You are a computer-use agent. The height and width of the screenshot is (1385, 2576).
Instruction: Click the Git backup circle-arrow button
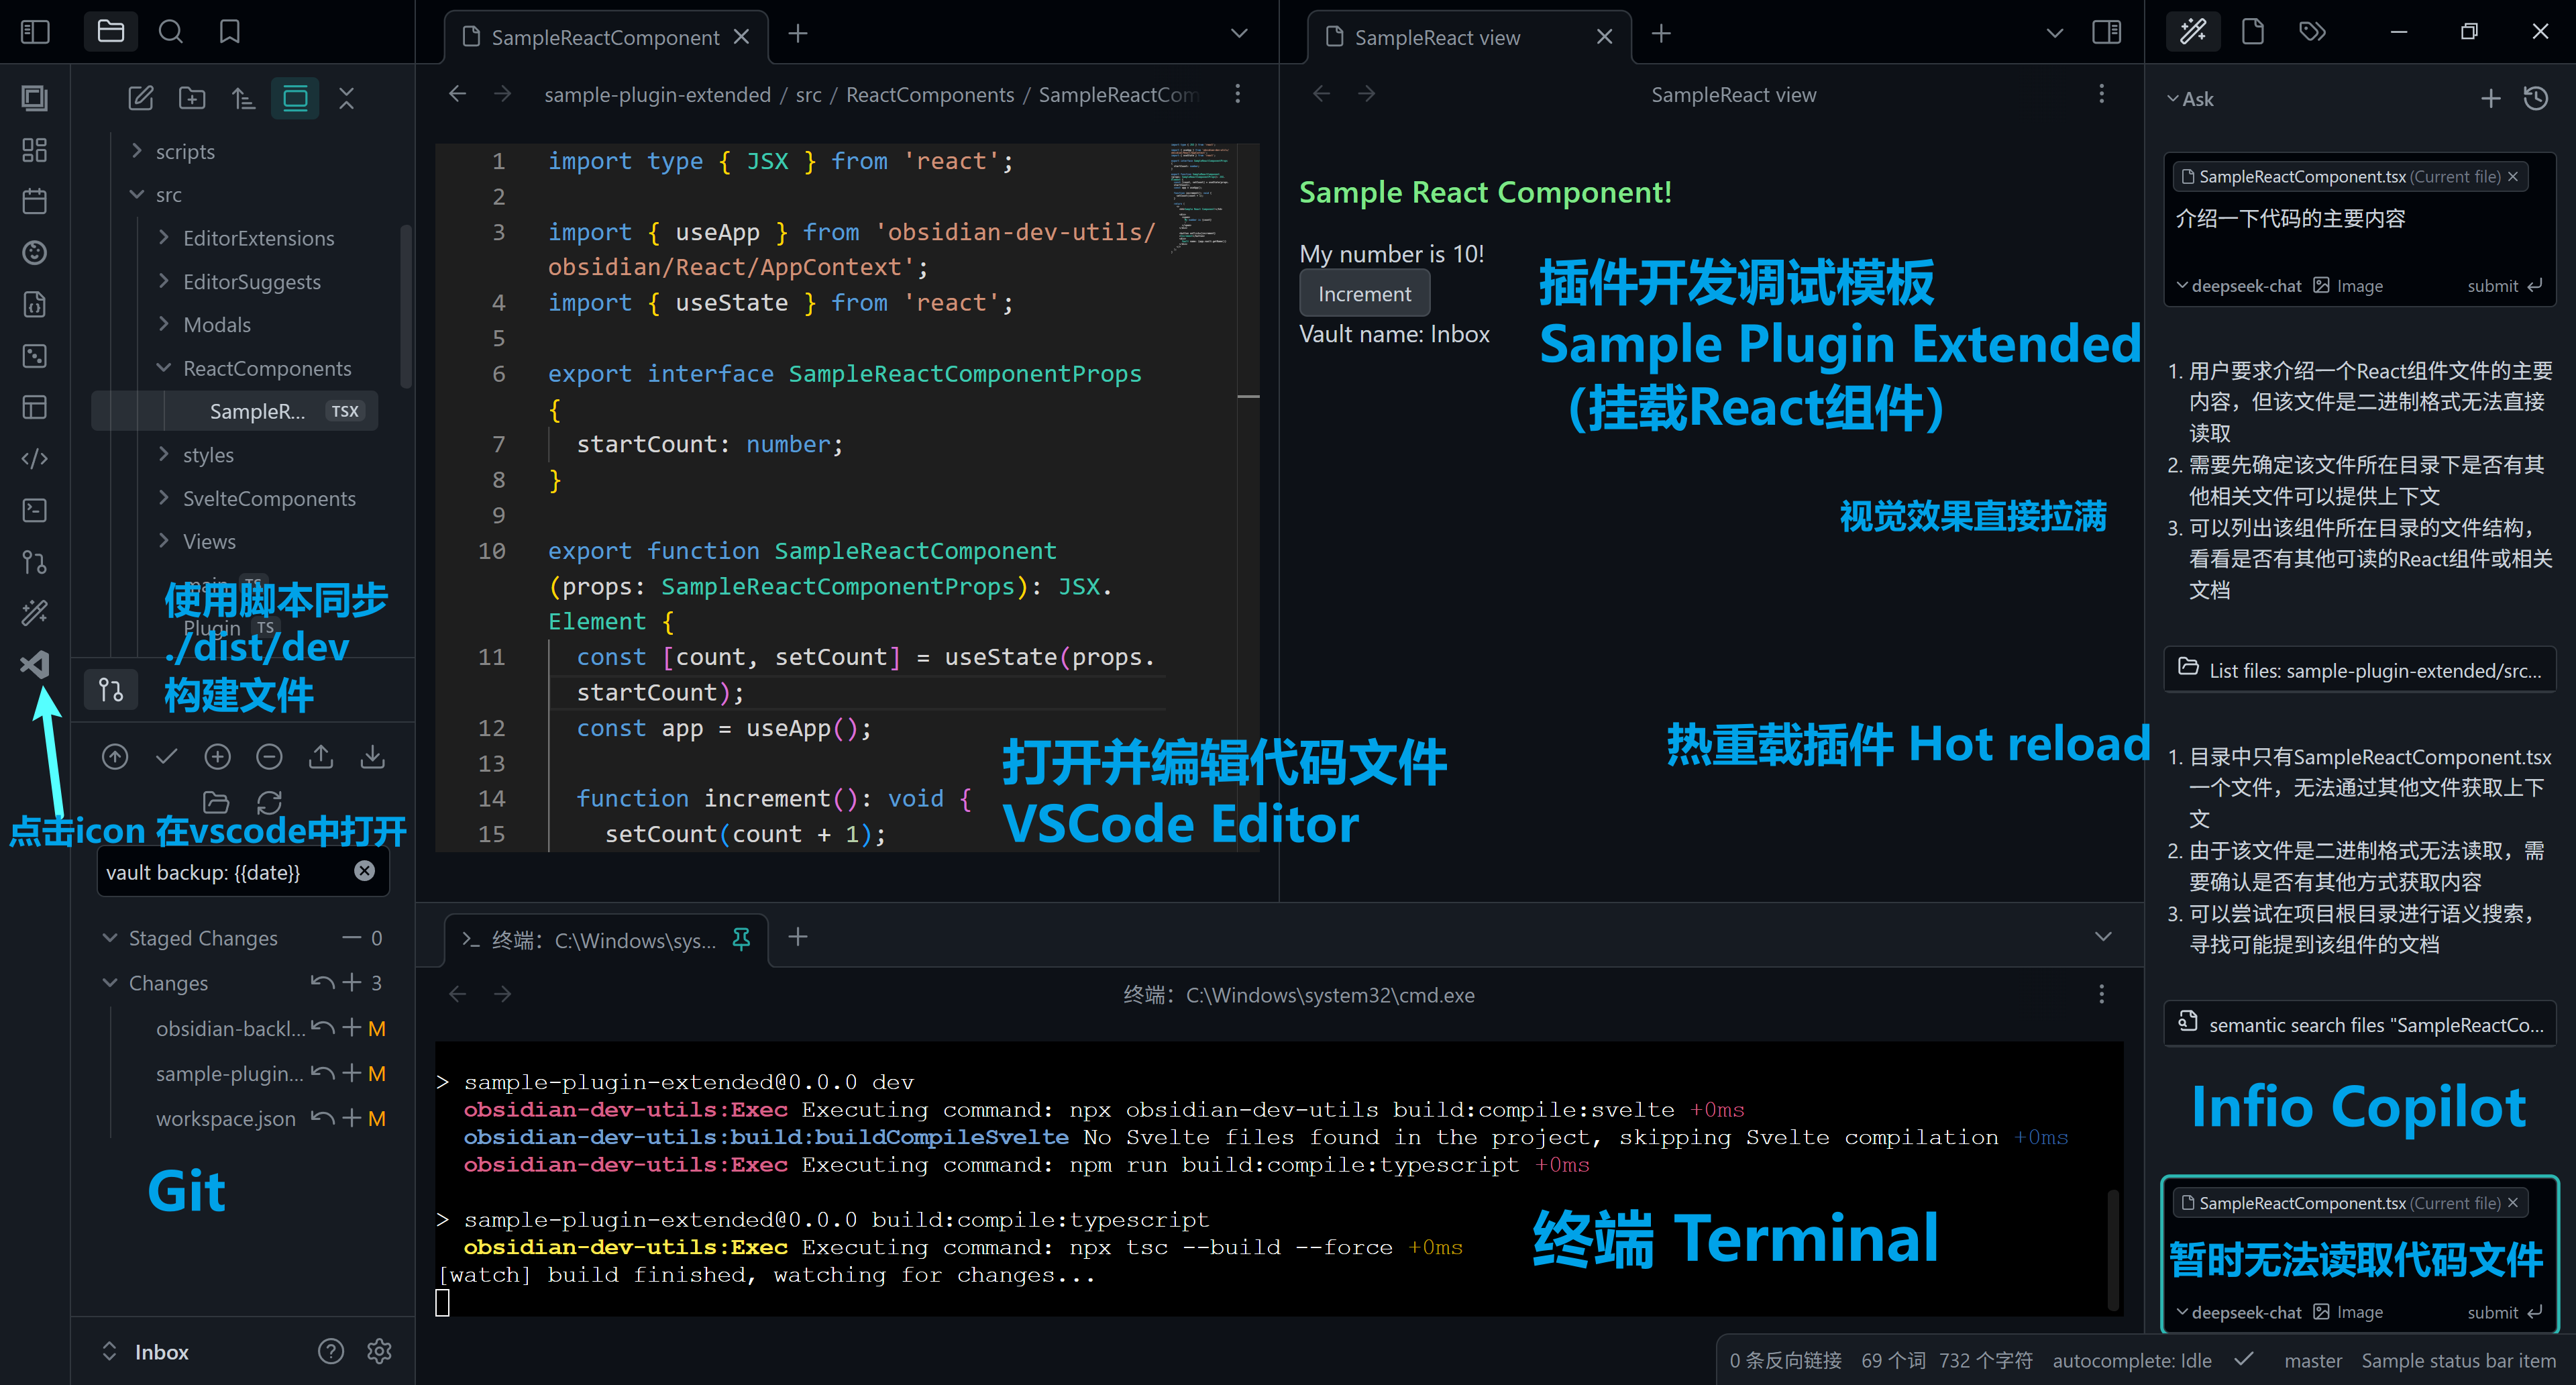(x=115, y=757)
